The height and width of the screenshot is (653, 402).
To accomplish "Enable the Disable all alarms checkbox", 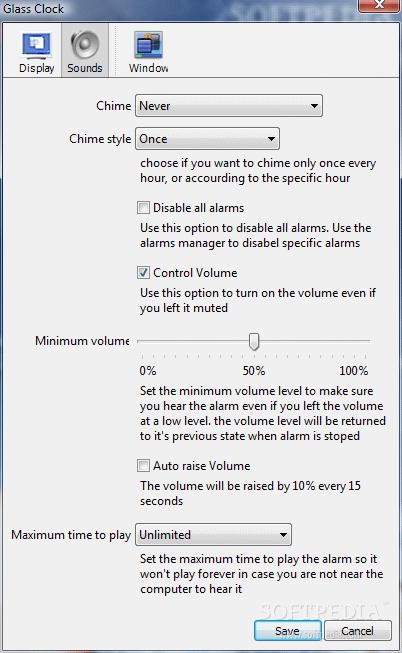I will pyautogui.click(x=143, y=207).
